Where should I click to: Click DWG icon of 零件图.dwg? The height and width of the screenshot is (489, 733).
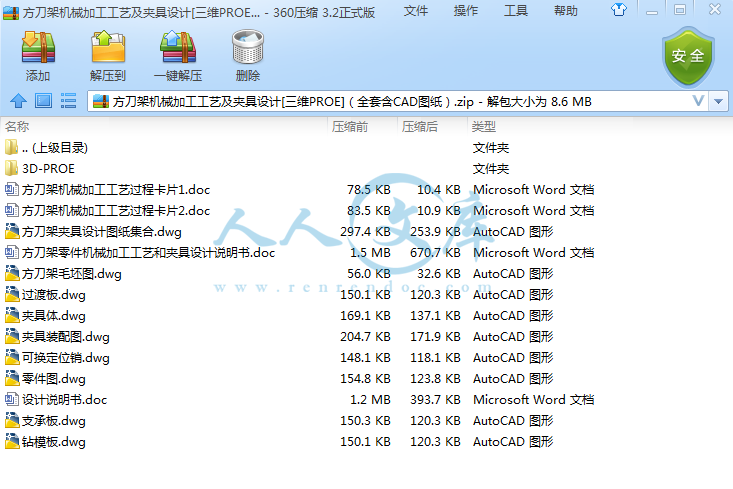click(x=12, y=378)
